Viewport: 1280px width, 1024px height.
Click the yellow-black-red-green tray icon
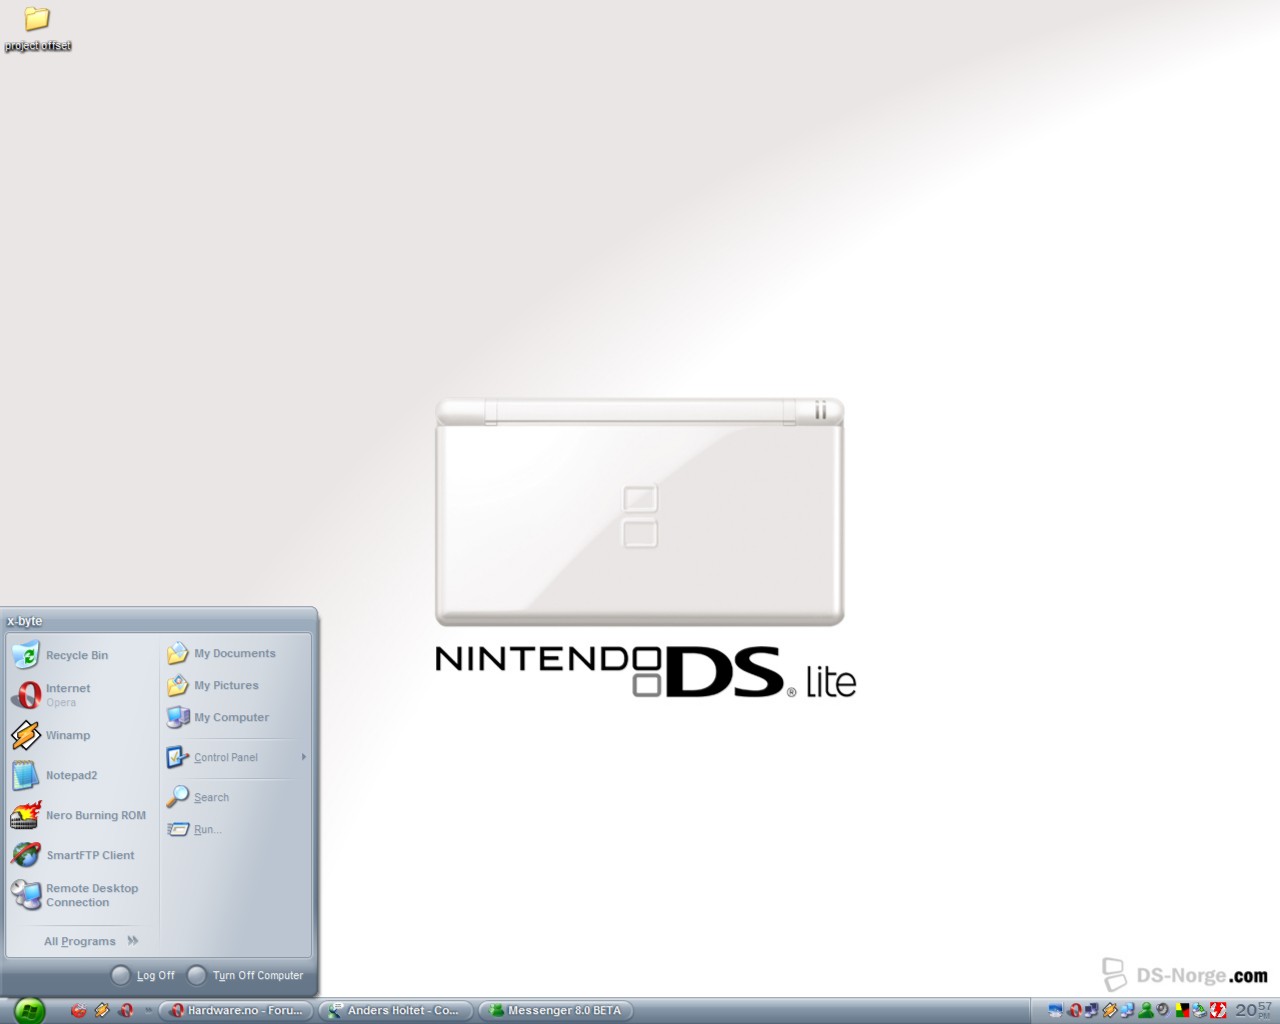tap(1182, 1010)
